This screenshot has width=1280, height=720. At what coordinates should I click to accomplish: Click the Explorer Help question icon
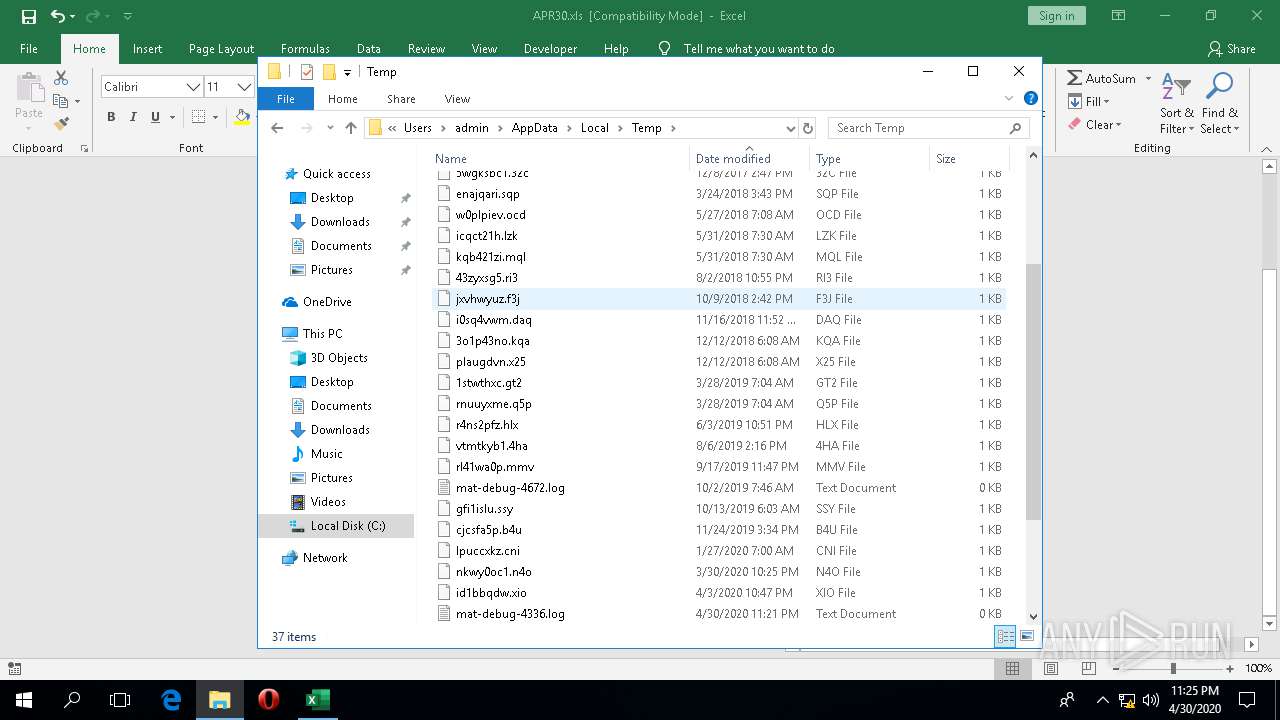click(1030, 98)
